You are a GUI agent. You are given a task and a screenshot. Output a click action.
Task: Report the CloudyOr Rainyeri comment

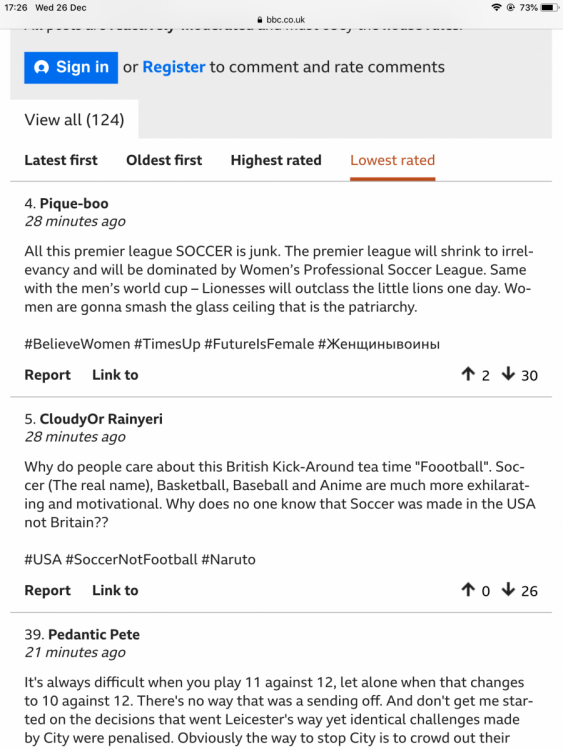coord(47,591)
